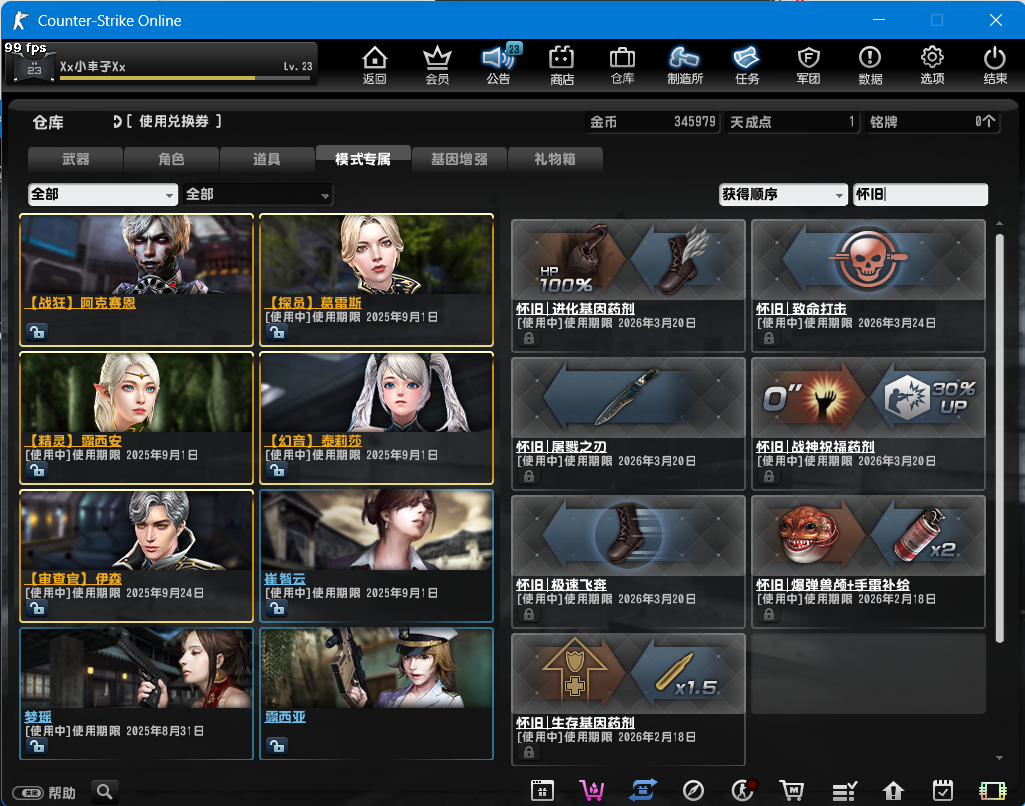Click the 怀旧 search input field
1025x806 pixels.
pyautogui.click(x=920, y=194)
